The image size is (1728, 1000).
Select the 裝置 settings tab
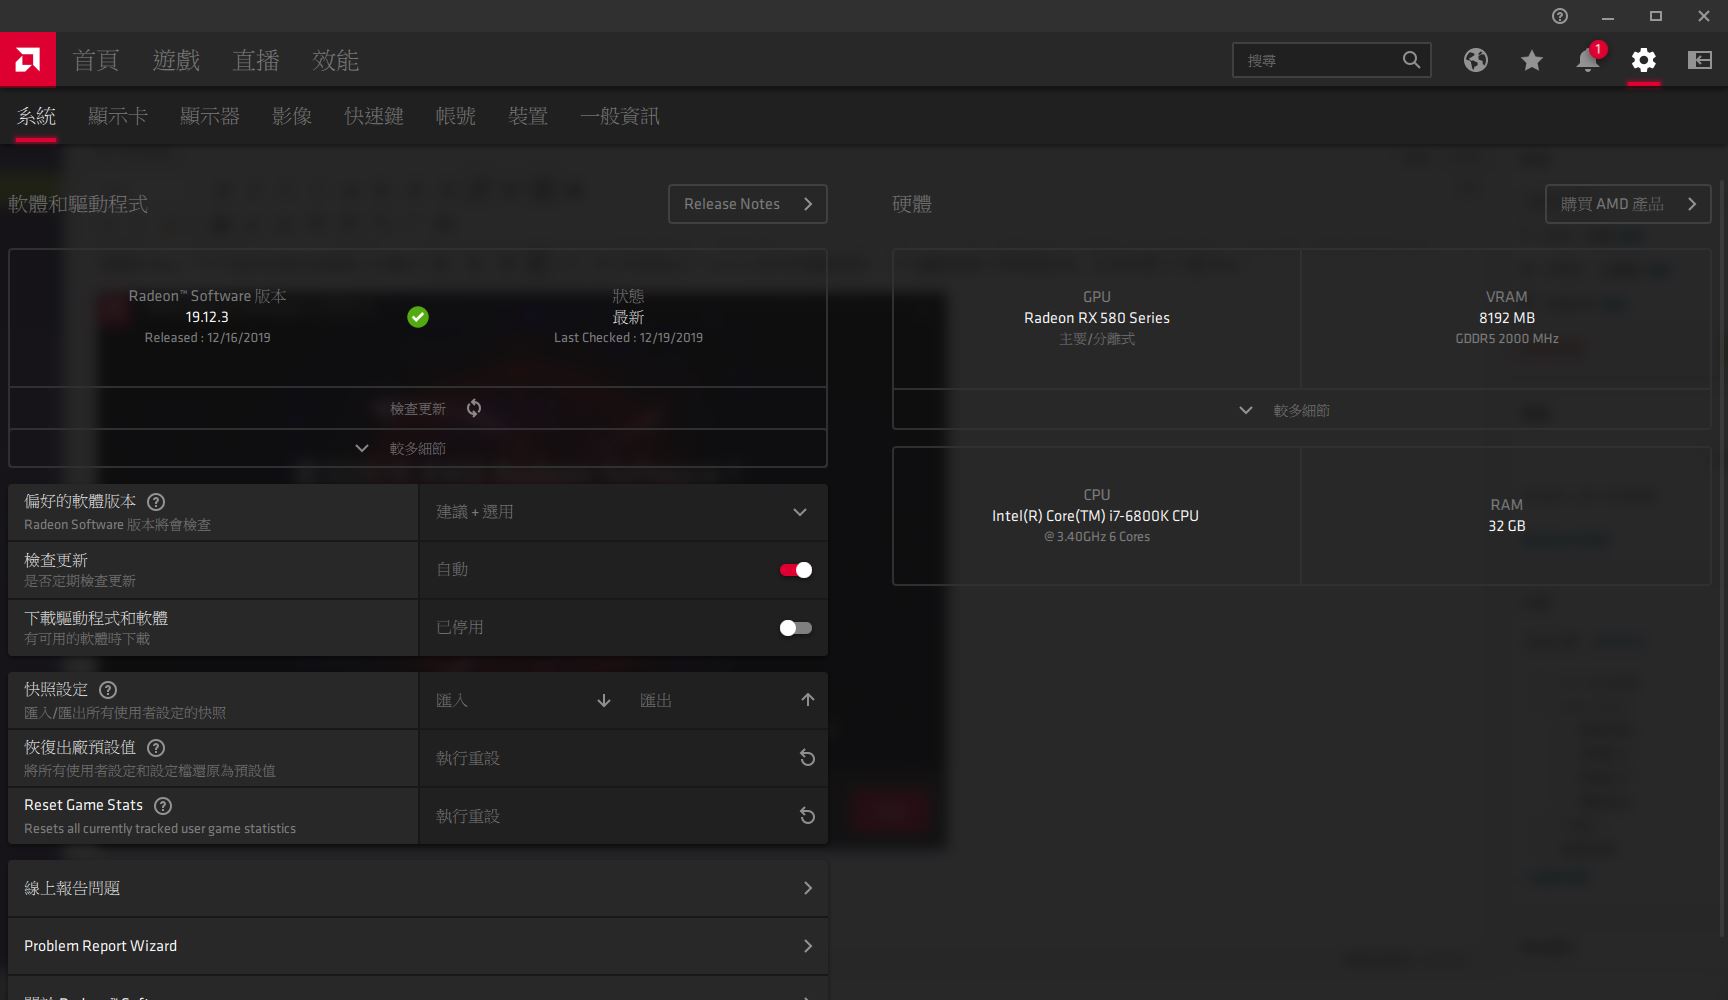pos(528,117)
